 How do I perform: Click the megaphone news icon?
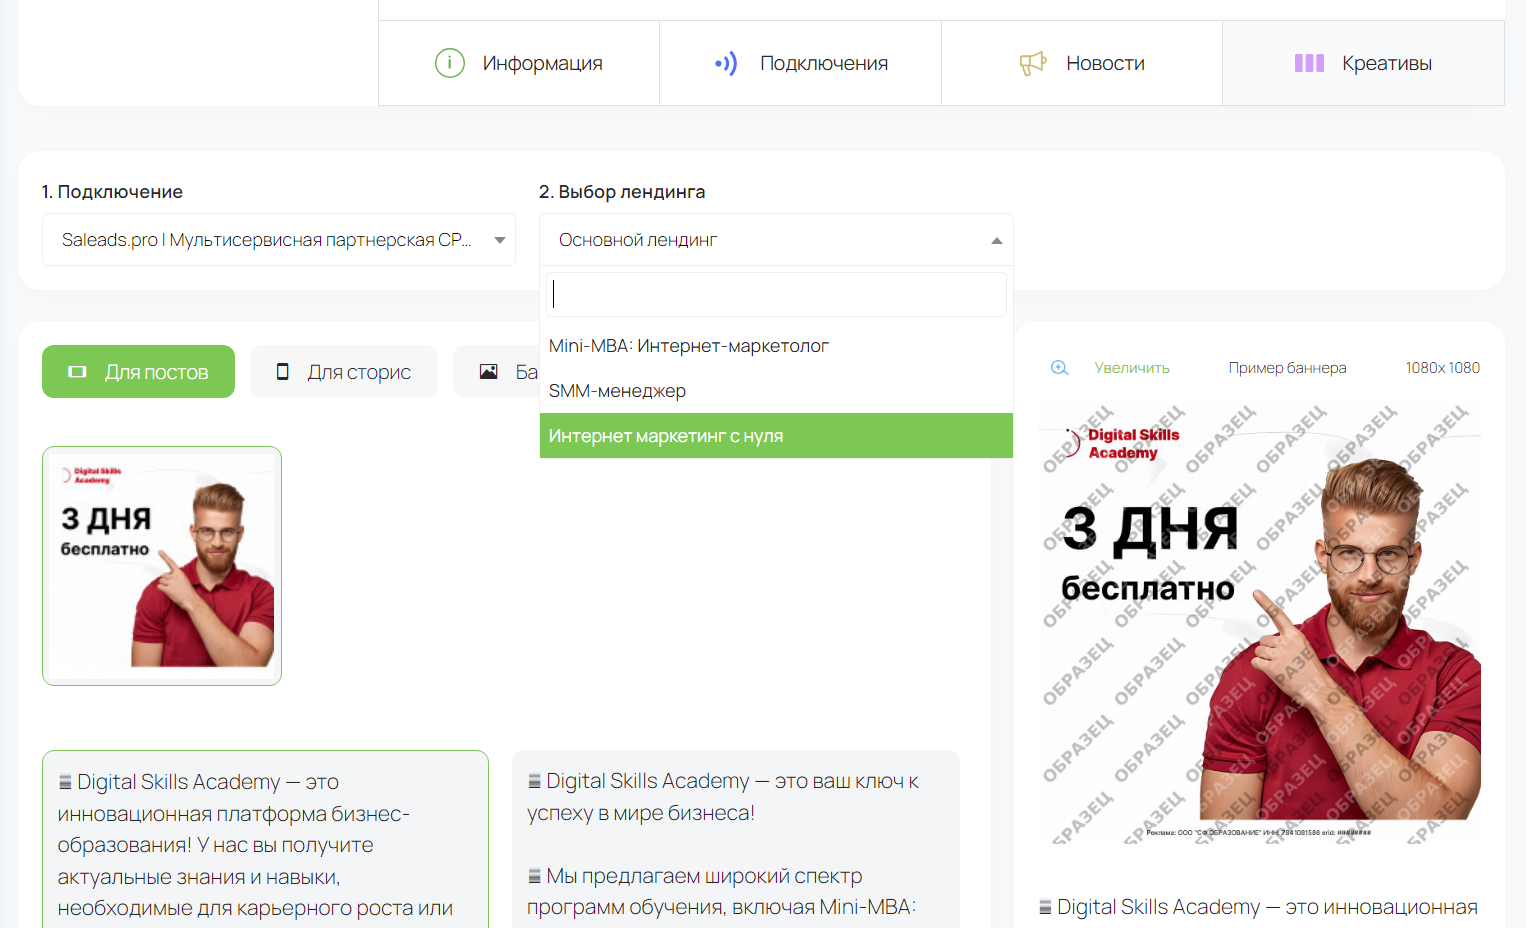pos(1033,63)
